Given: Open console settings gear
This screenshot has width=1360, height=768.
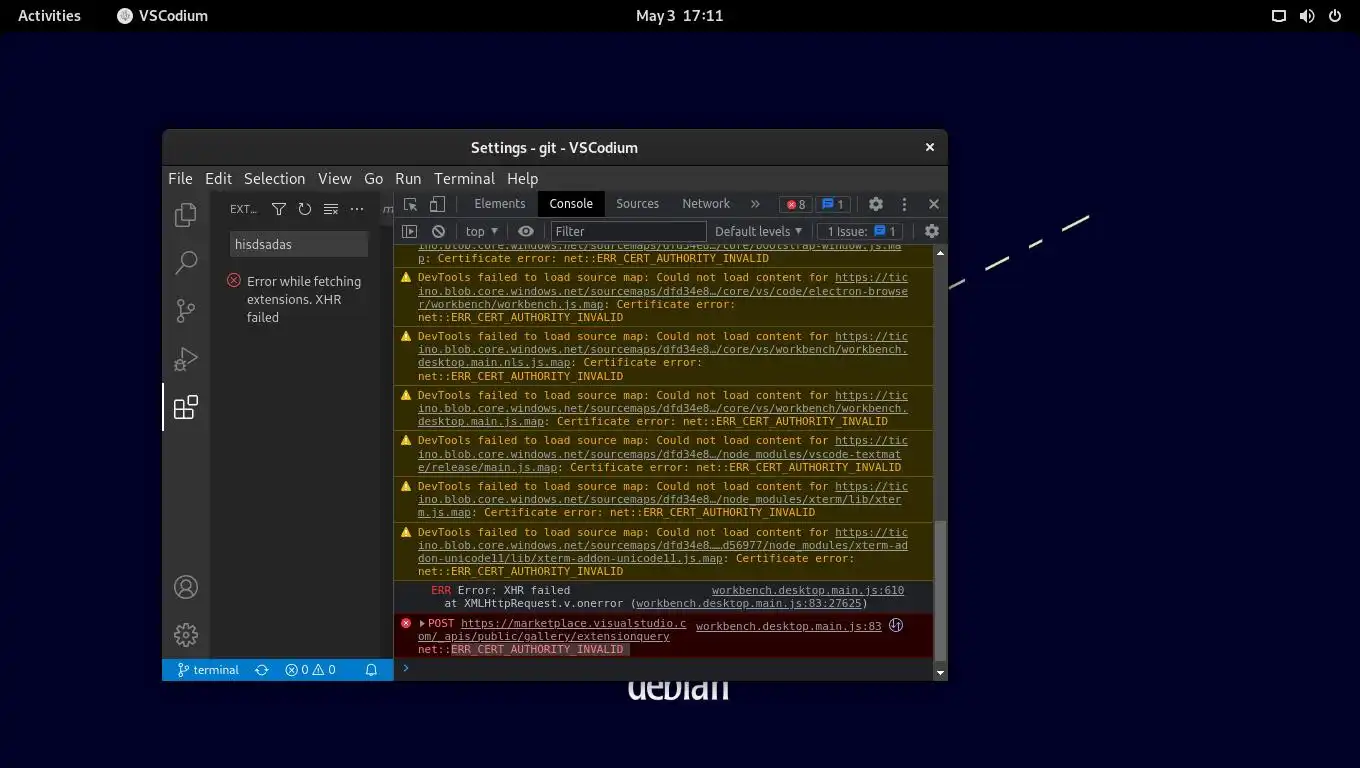Looking at the screenshot, I should tap(932, 231).
